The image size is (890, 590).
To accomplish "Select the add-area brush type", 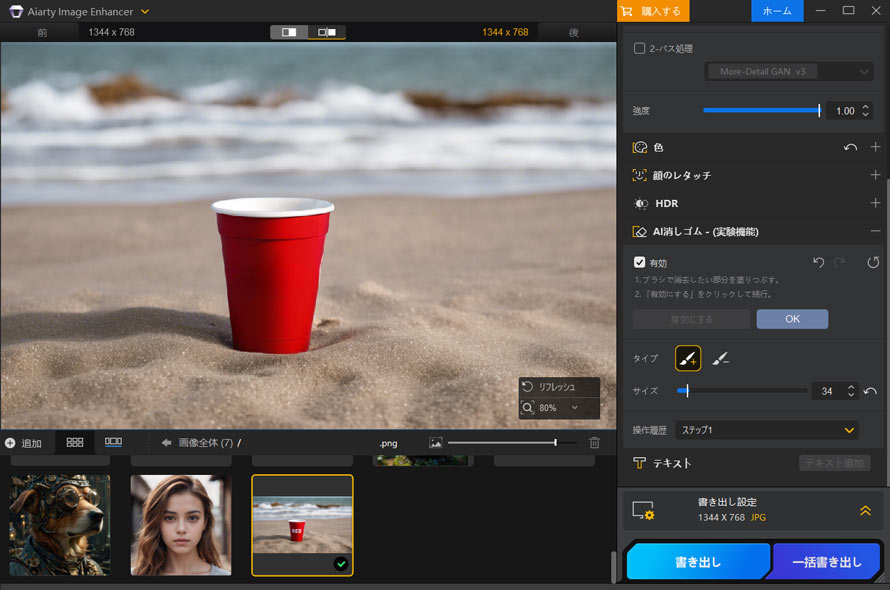I will 688,358.
